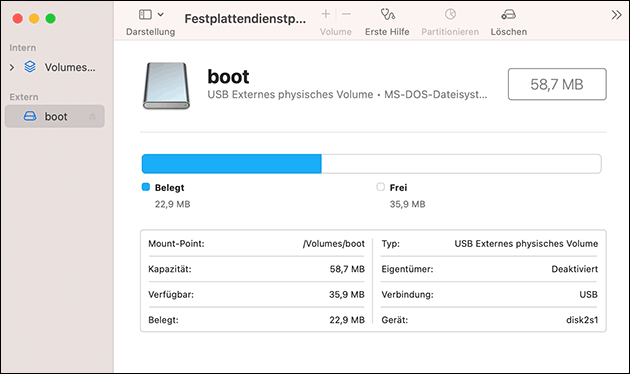The width and height of the screenshot is (630, 374).
Task: Click the 58,7 MB capacity box
Action: pyautogui.click(x=557, y=84)
